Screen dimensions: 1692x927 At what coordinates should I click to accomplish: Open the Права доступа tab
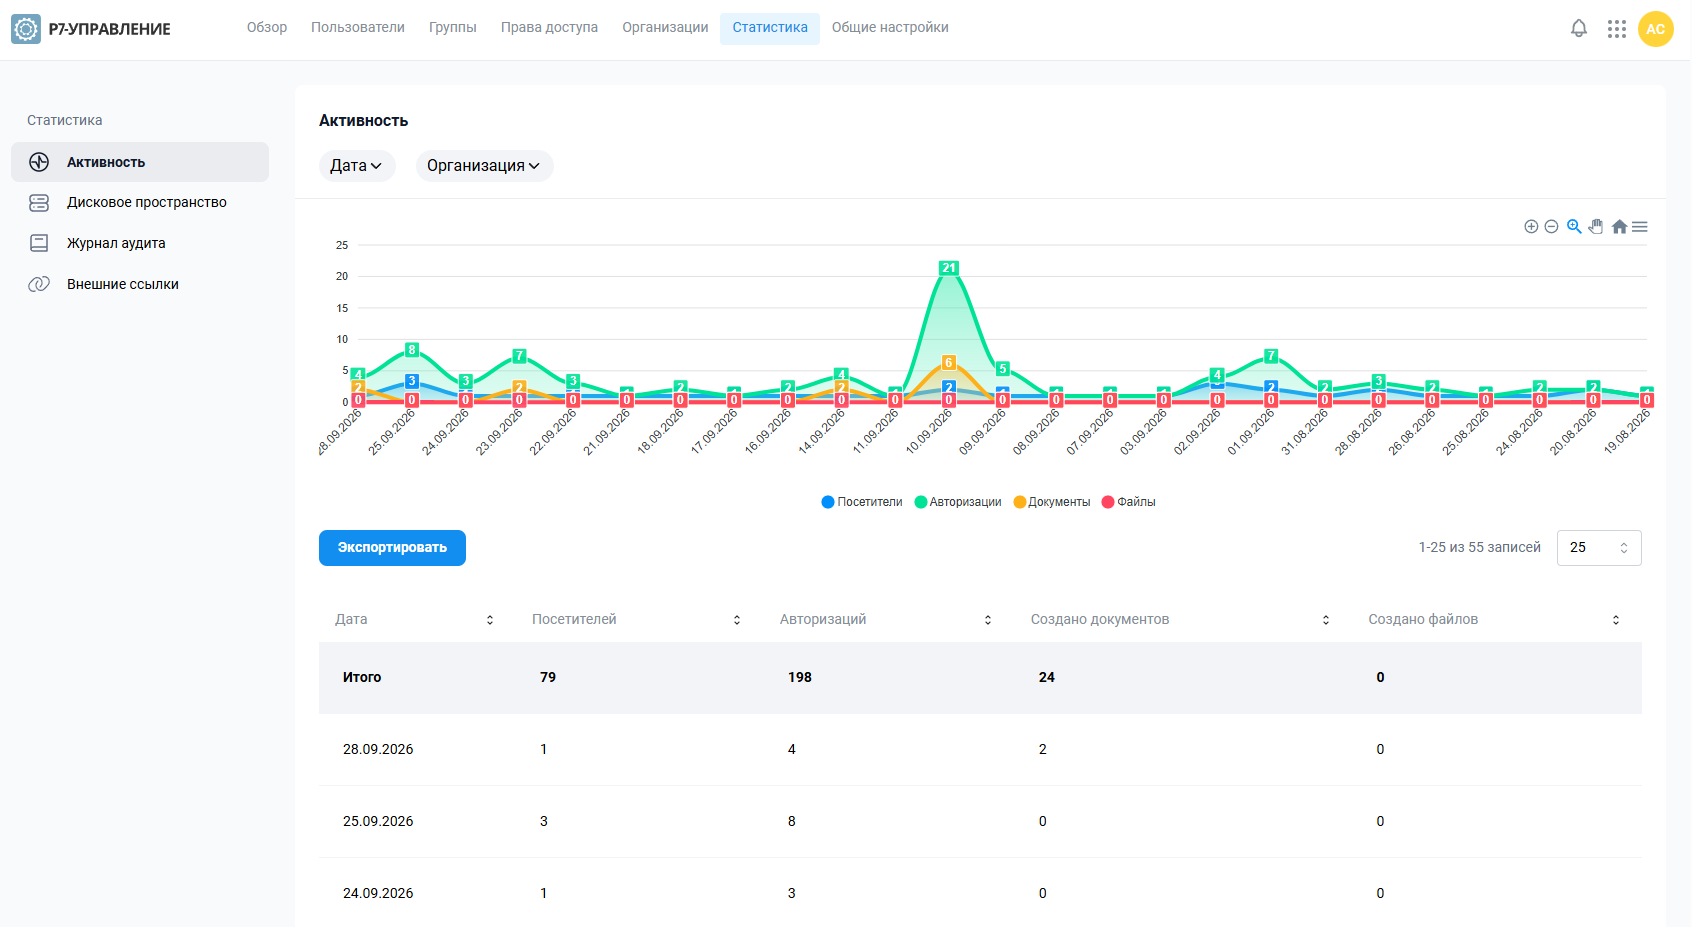[549, 28]
